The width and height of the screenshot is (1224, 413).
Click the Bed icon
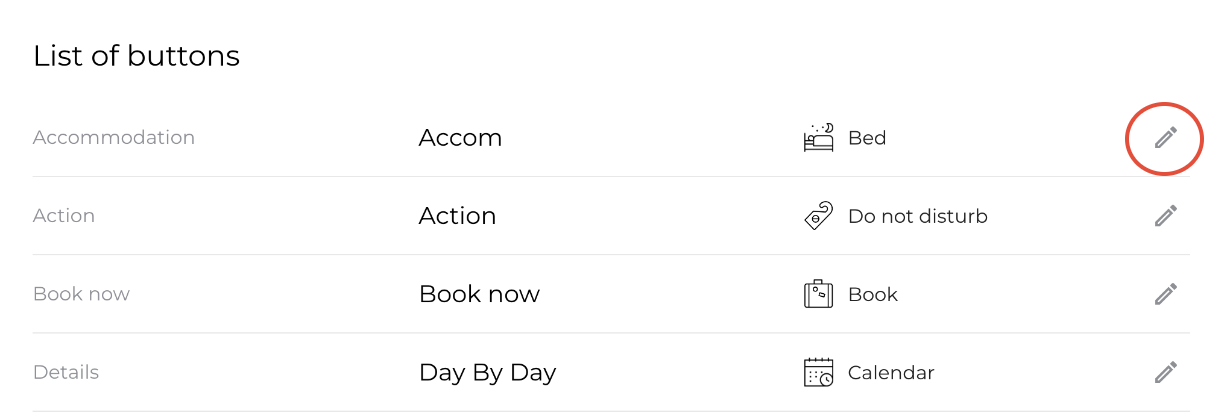point(818,138)
